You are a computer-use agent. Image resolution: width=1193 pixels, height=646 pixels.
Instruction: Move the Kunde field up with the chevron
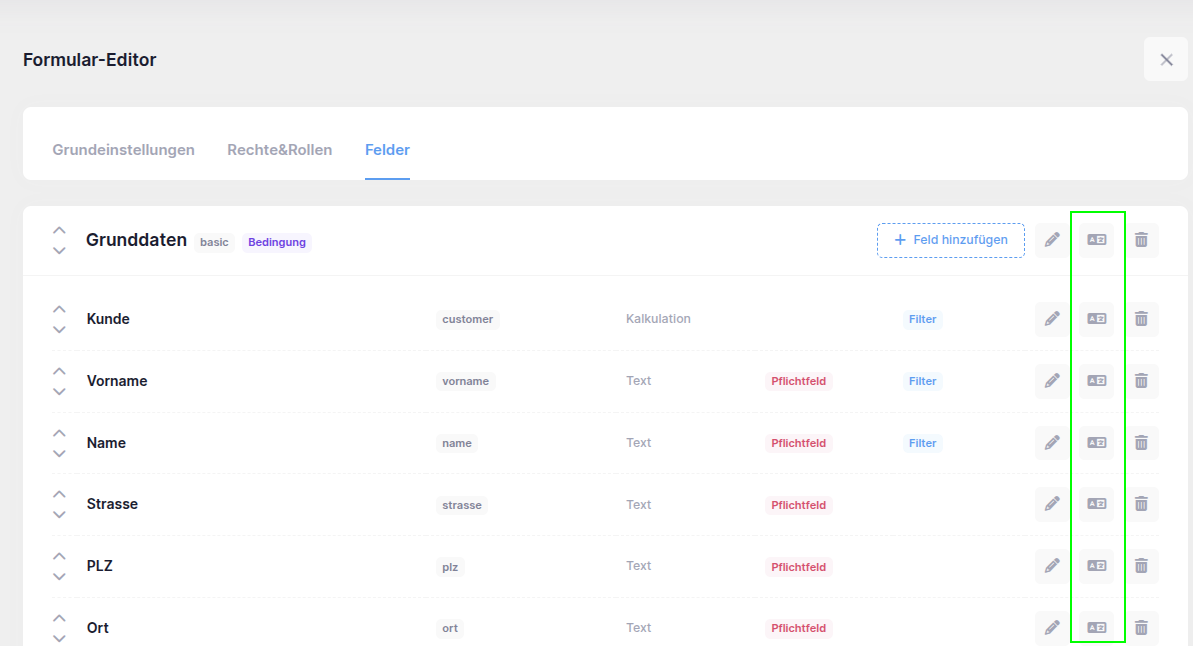tap(59, 308)
